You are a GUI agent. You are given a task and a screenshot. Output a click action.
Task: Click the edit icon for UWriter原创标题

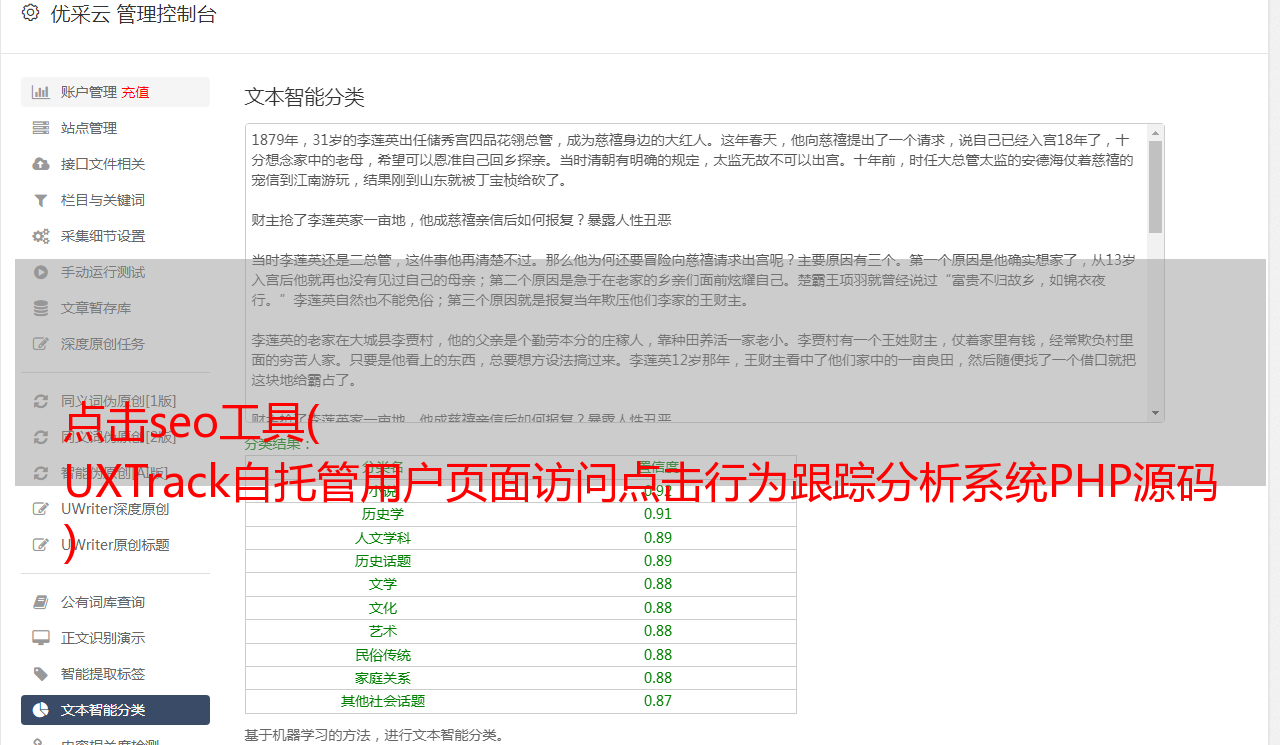point(41,545)
